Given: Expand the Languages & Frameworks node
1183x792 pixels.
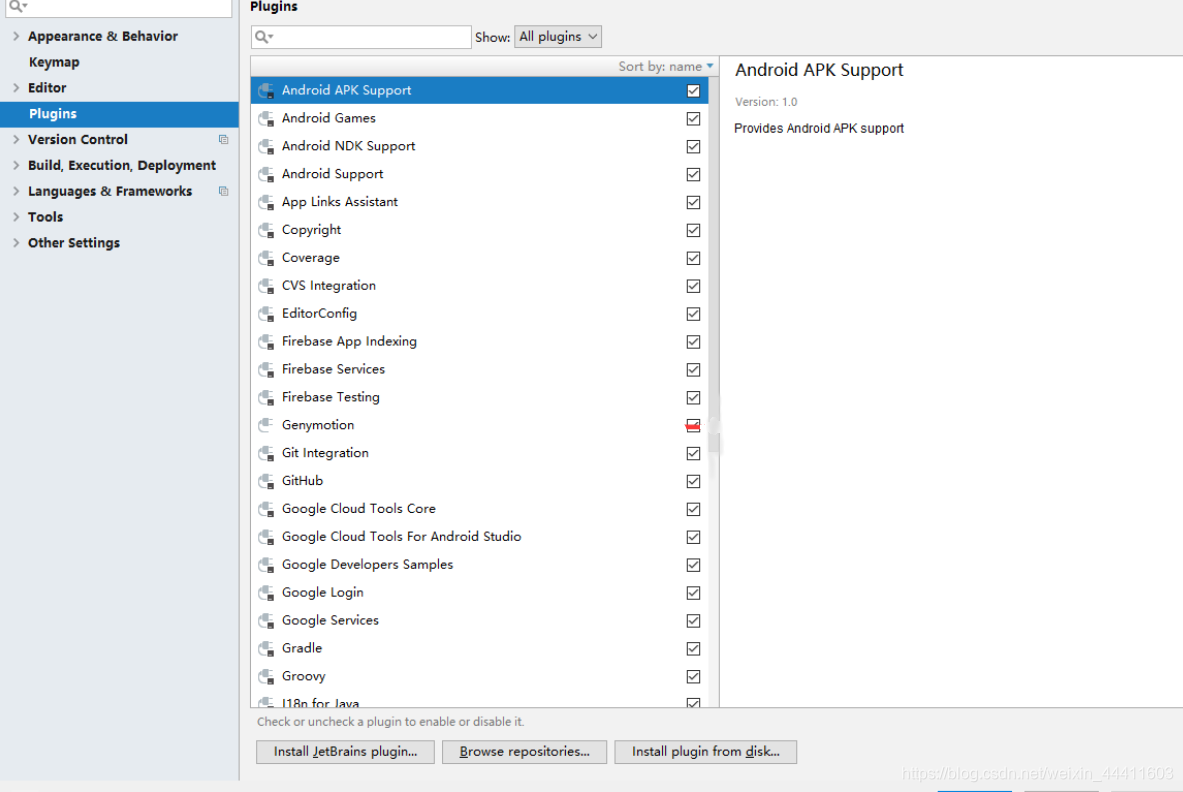Looking at the screenshot, I should [16, 191].
